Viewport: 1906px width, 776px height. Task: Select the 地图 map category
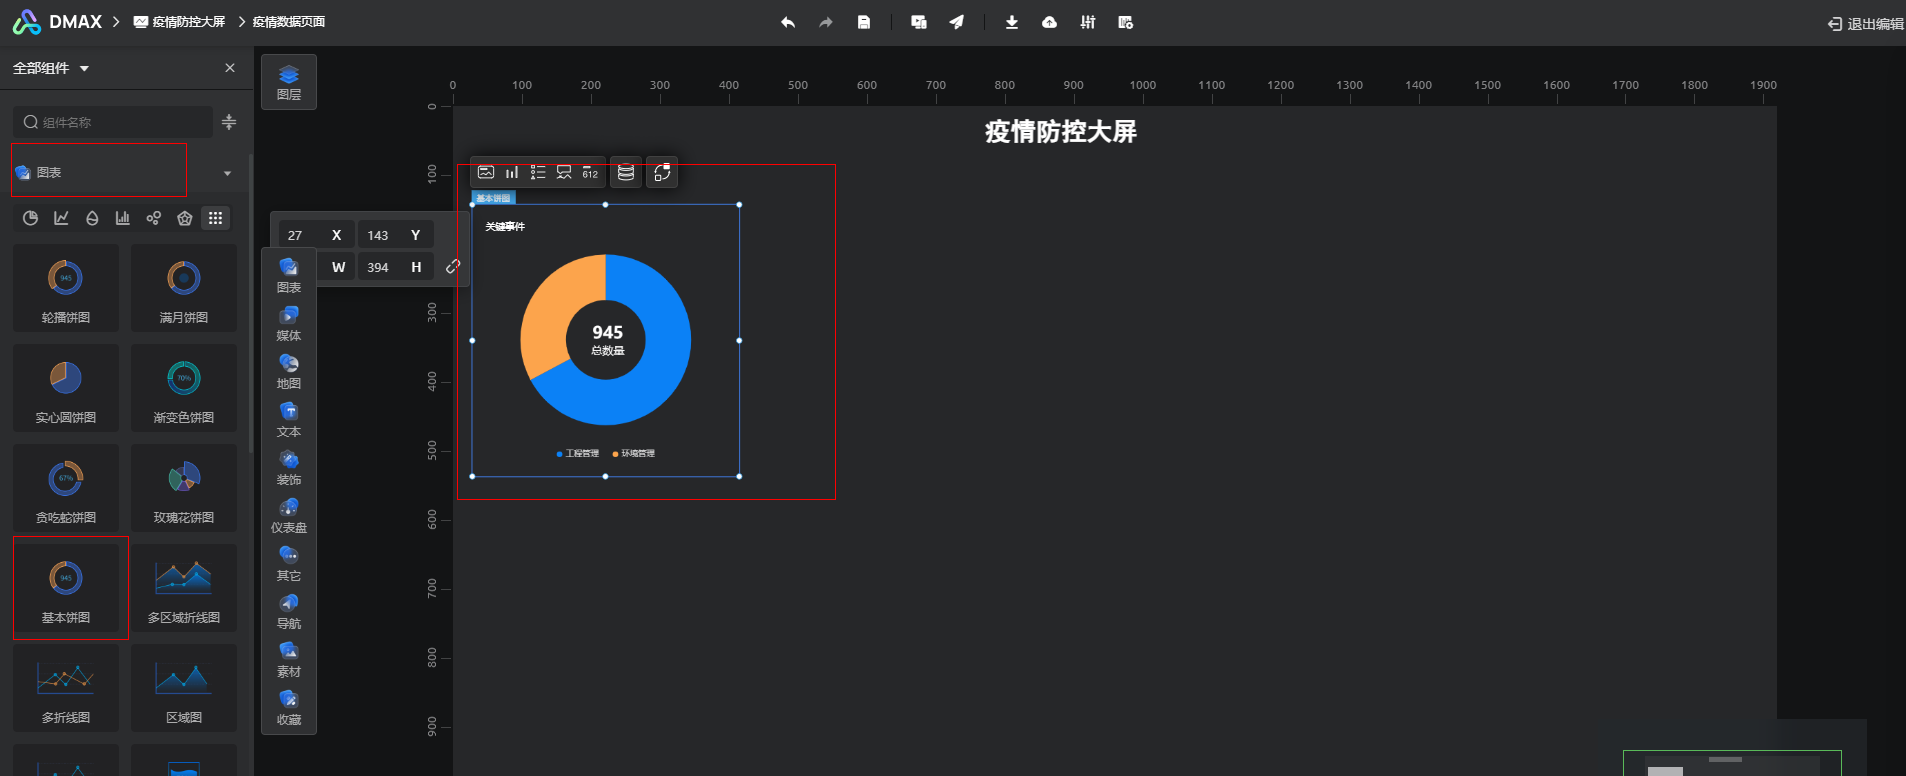pos(289,372)
